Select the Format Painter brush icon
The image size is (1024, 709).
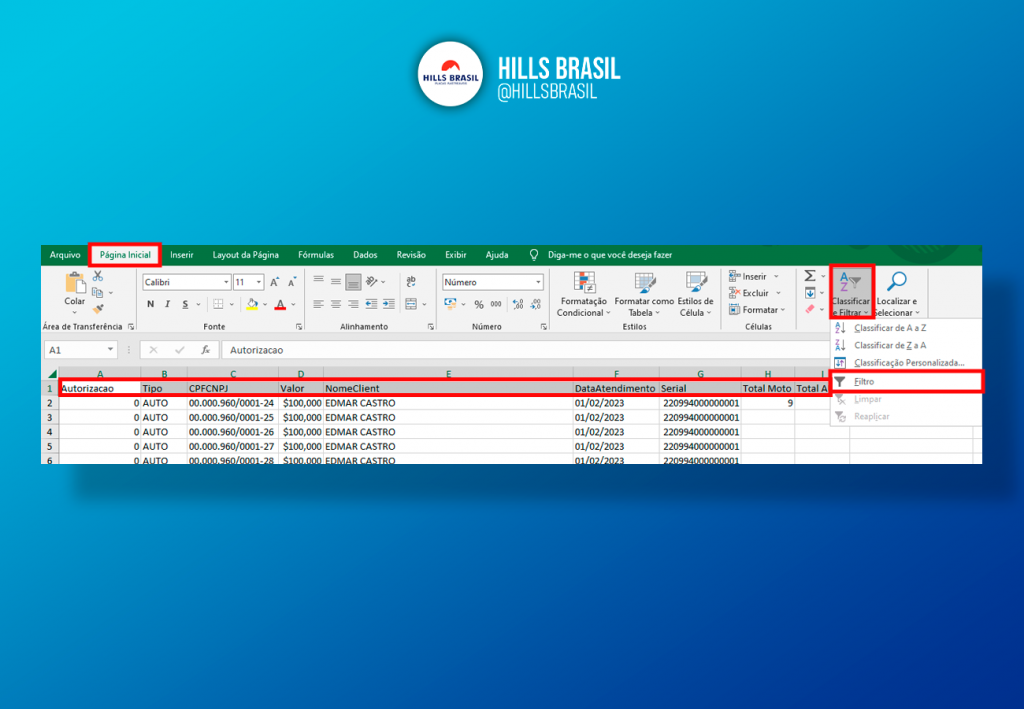tap(98, 309)
